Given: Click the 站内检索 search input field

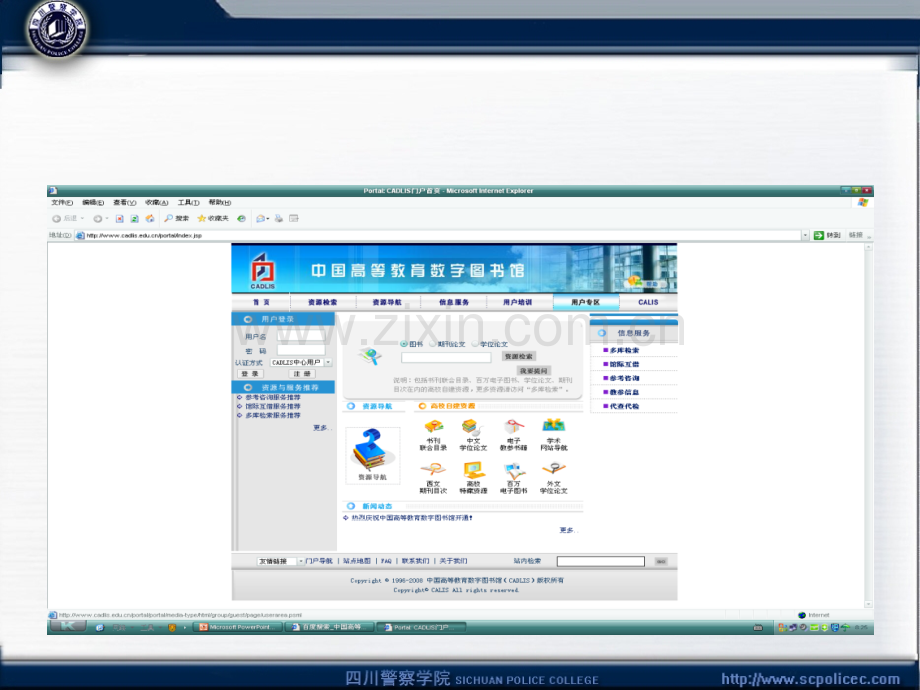Looking at the screenshot, I should pos(600,561).
